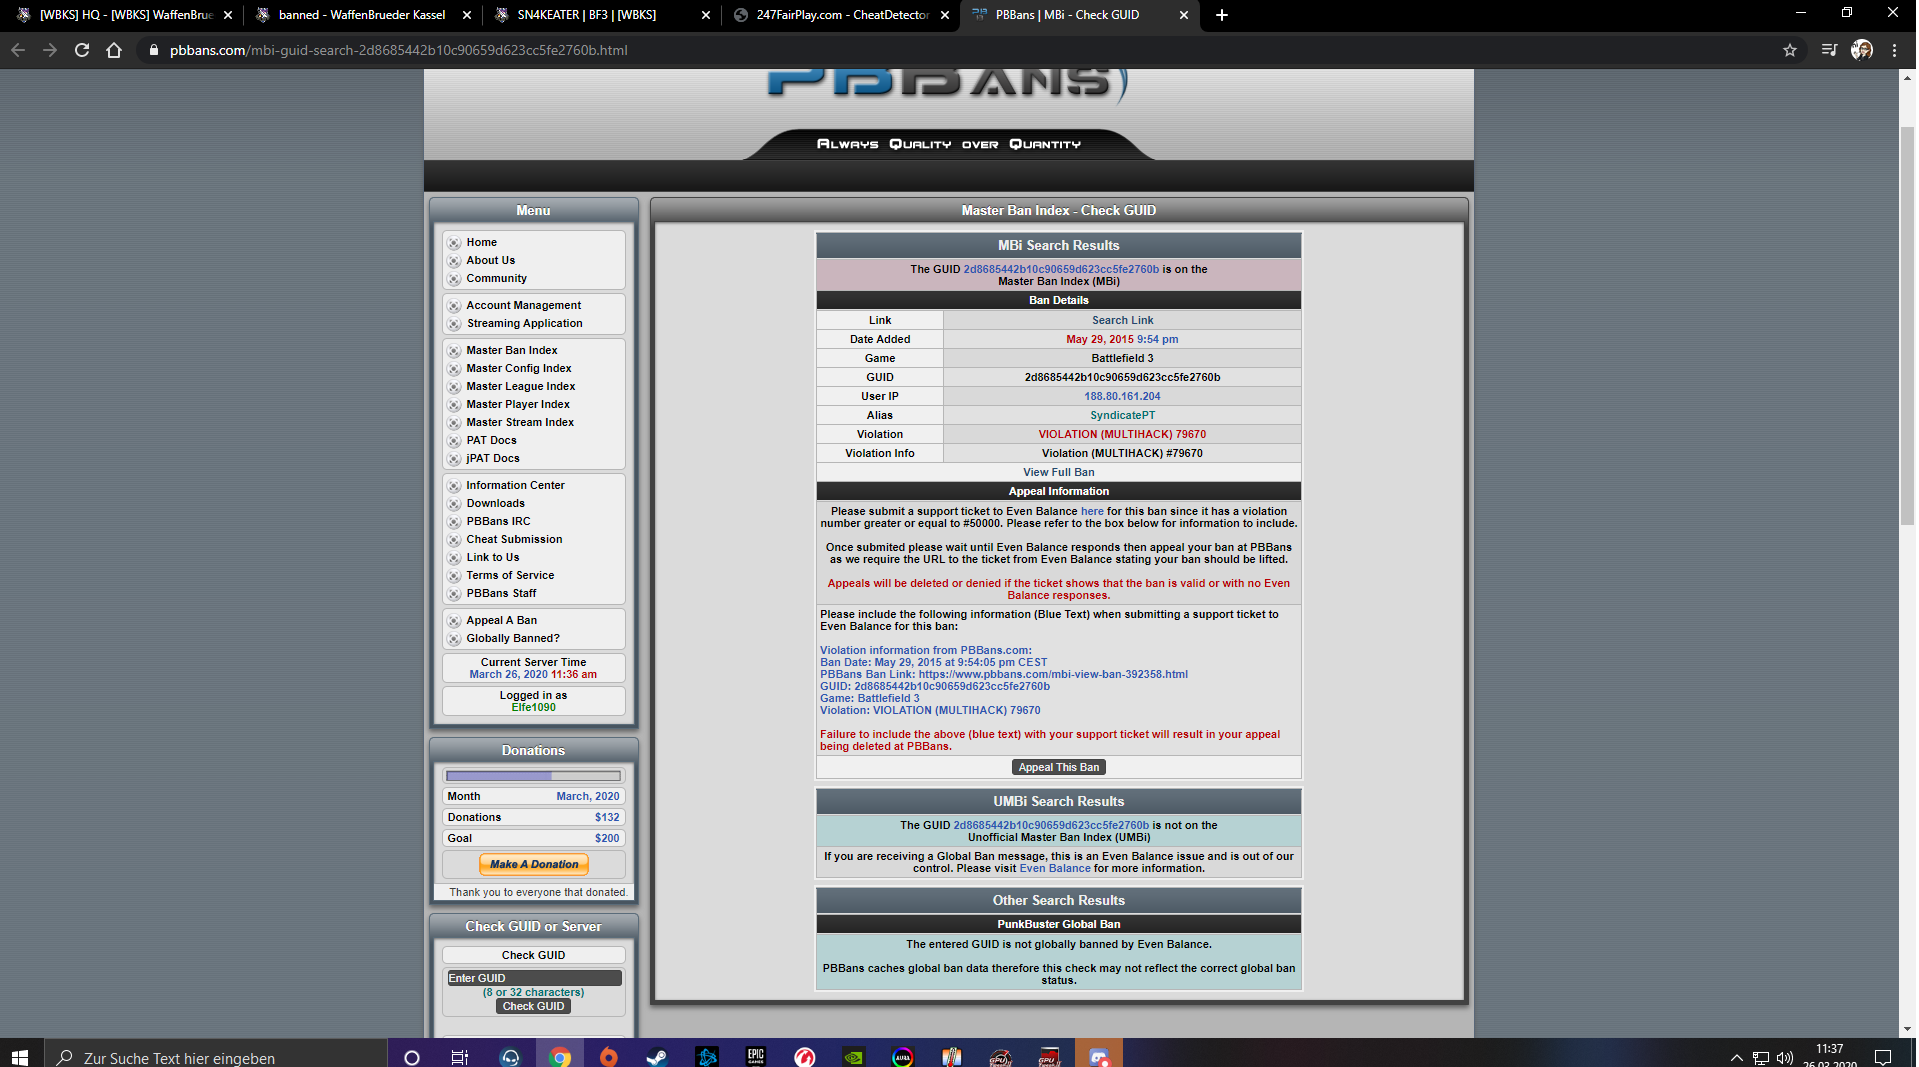Open Chrome from the taskbar

click(560, 1057)
